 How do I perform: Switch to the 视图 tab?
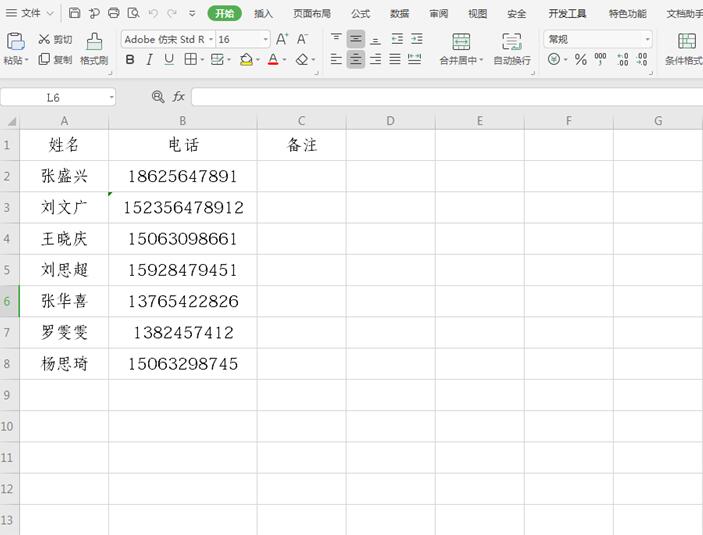(x=477, y=13)
